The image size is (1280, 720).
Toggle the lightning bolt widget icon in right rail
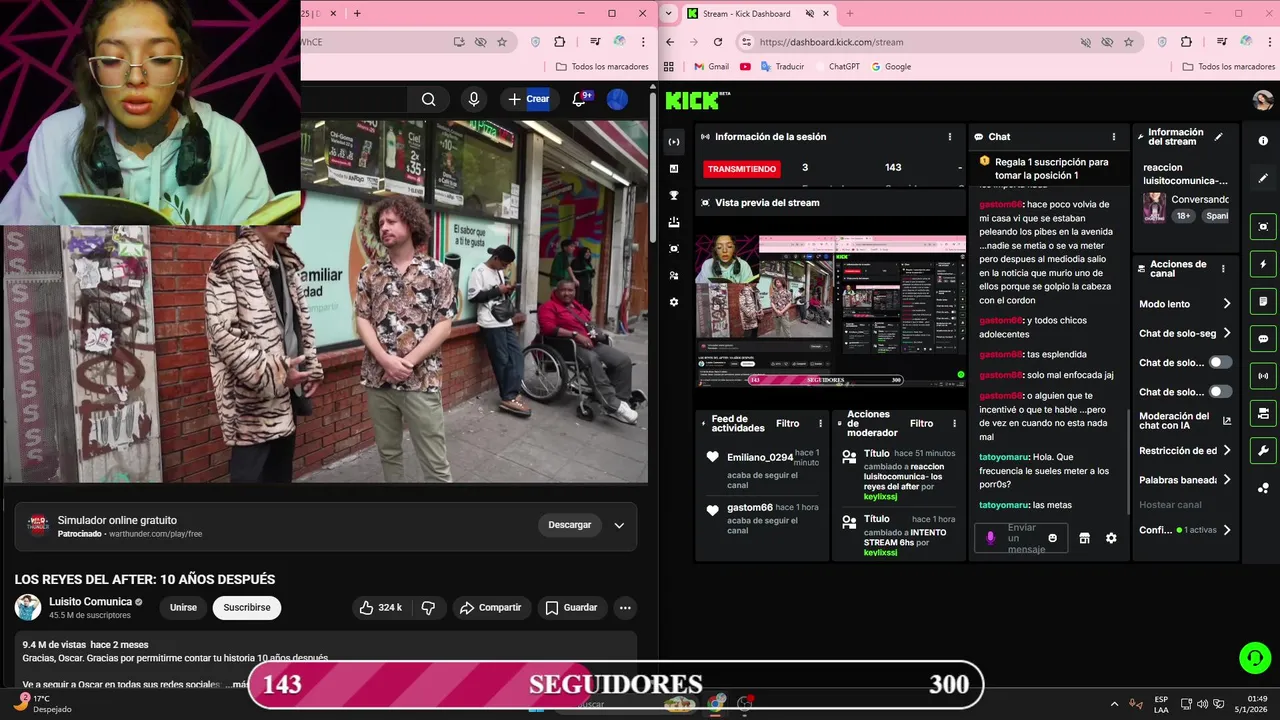1263,265
